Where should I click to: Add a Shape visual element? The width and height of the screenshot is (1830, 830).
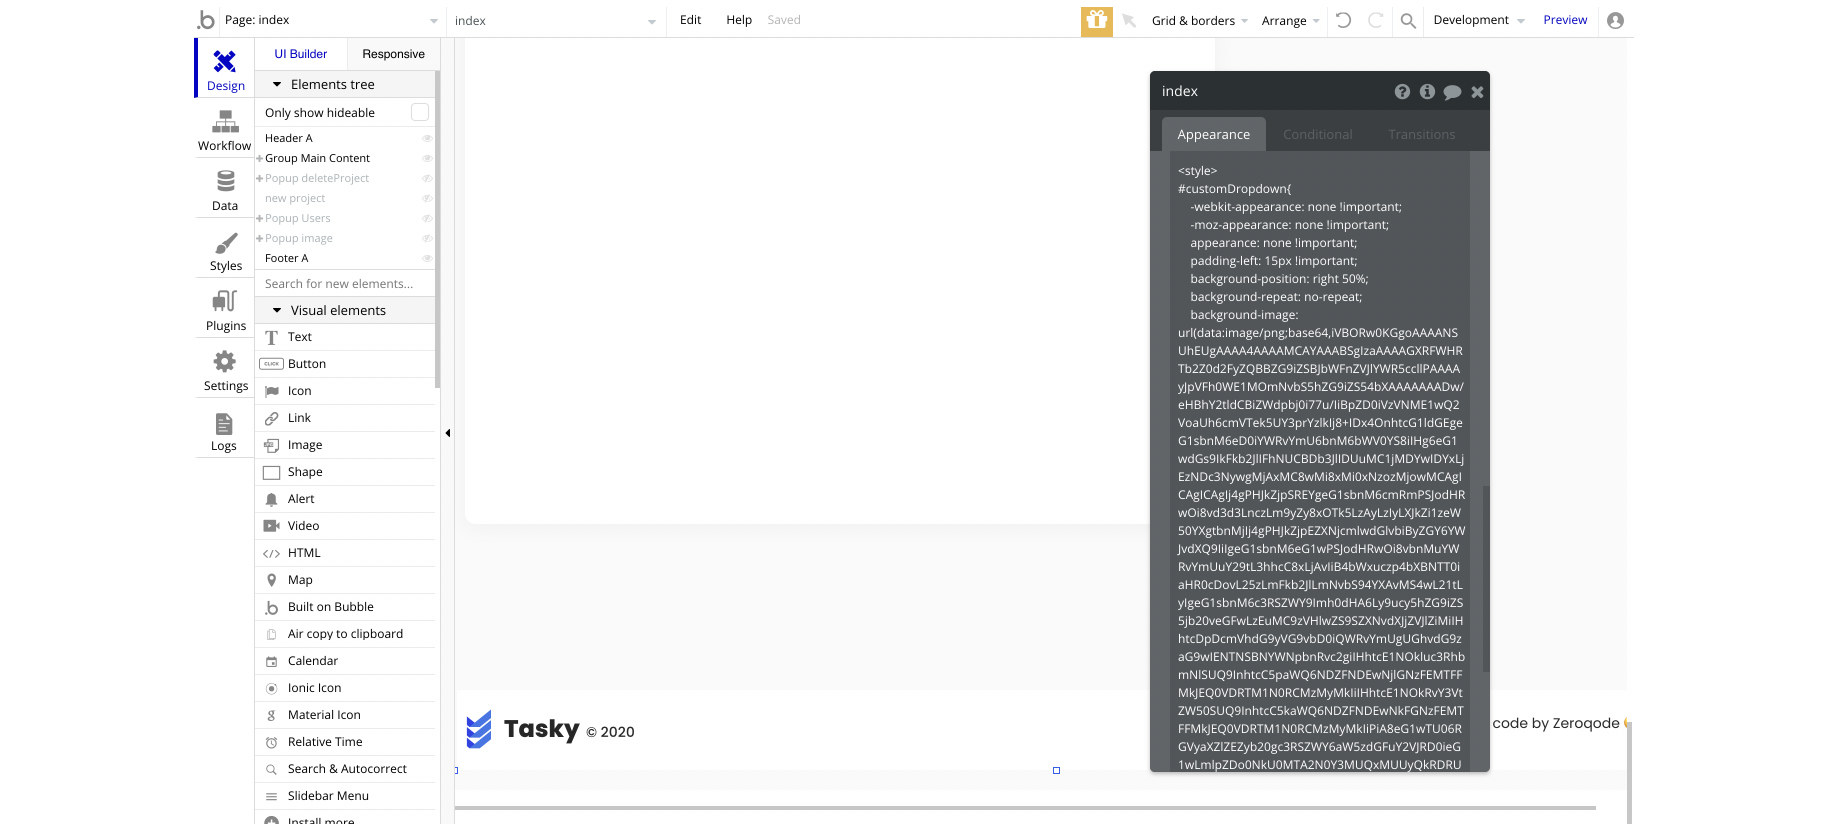point(346,472)
